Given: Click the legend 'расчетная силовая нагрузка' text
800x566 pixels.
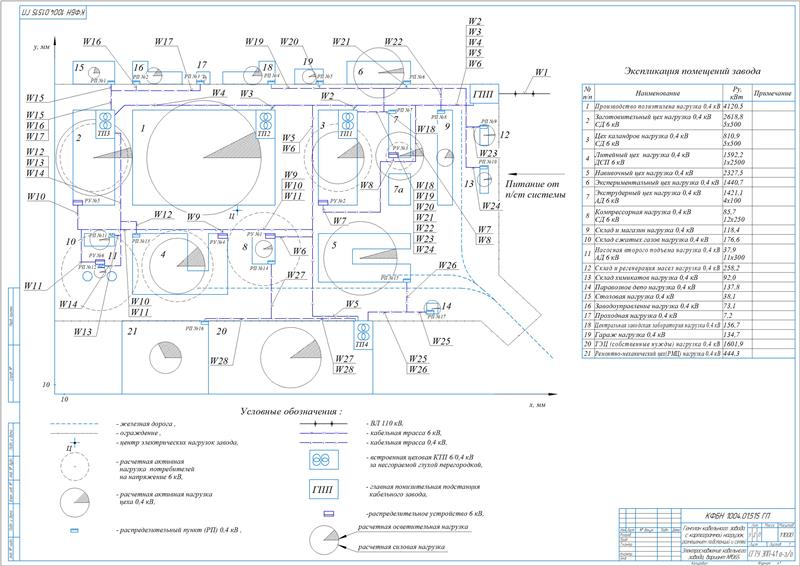Looking at the screenshot, I should 401,547.
